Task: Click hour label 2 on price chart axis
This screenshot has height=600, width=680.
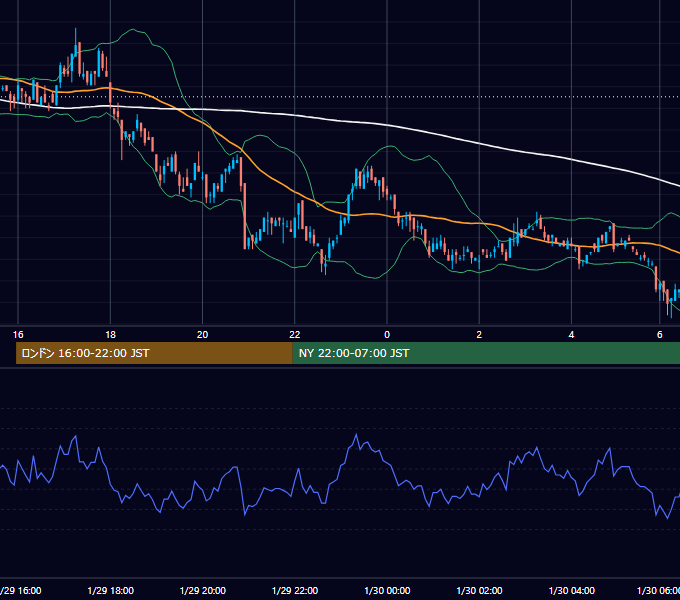Action: (479, 335)
